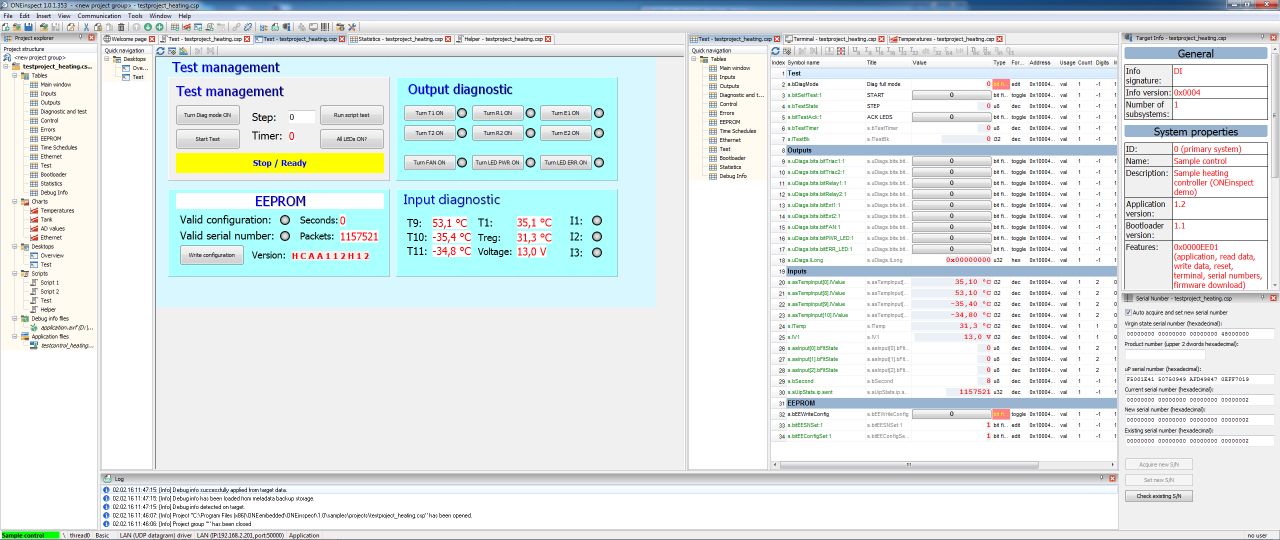Viewport: 1280px width, 540px height.
Task: Collapse the Debug info files node
Action: pos(16,318)
